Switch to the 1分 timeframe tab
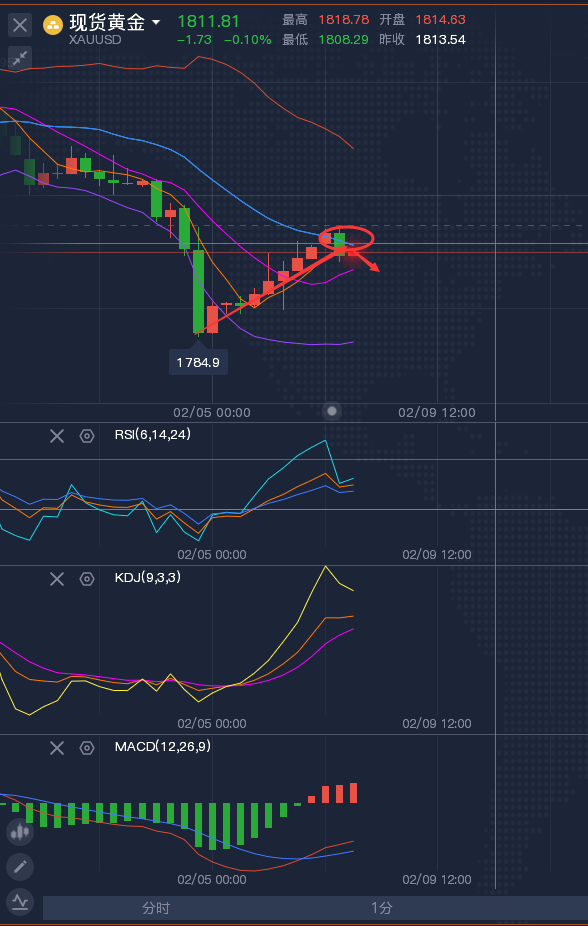Image resolution: width=588 pixels, height=926 pixels. pos(382,908)
